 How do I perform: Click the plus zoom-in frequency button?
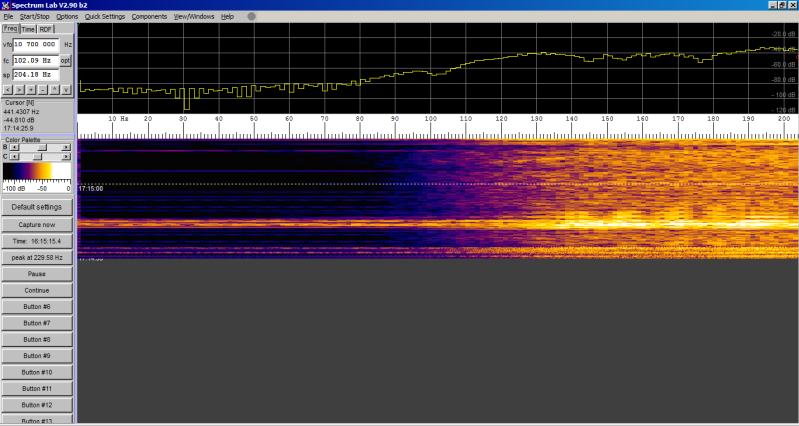(31, 89)
